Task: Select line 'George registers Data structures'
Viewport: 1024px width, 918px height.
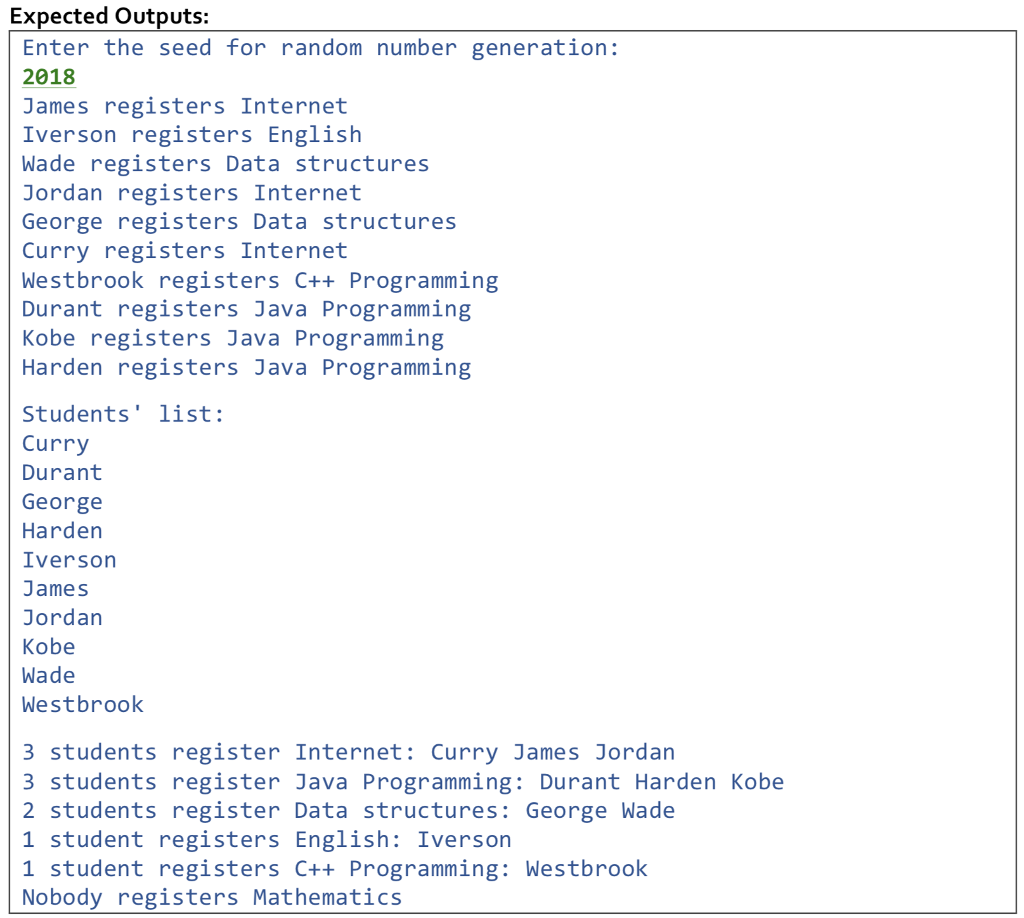Action: [239, 222]
